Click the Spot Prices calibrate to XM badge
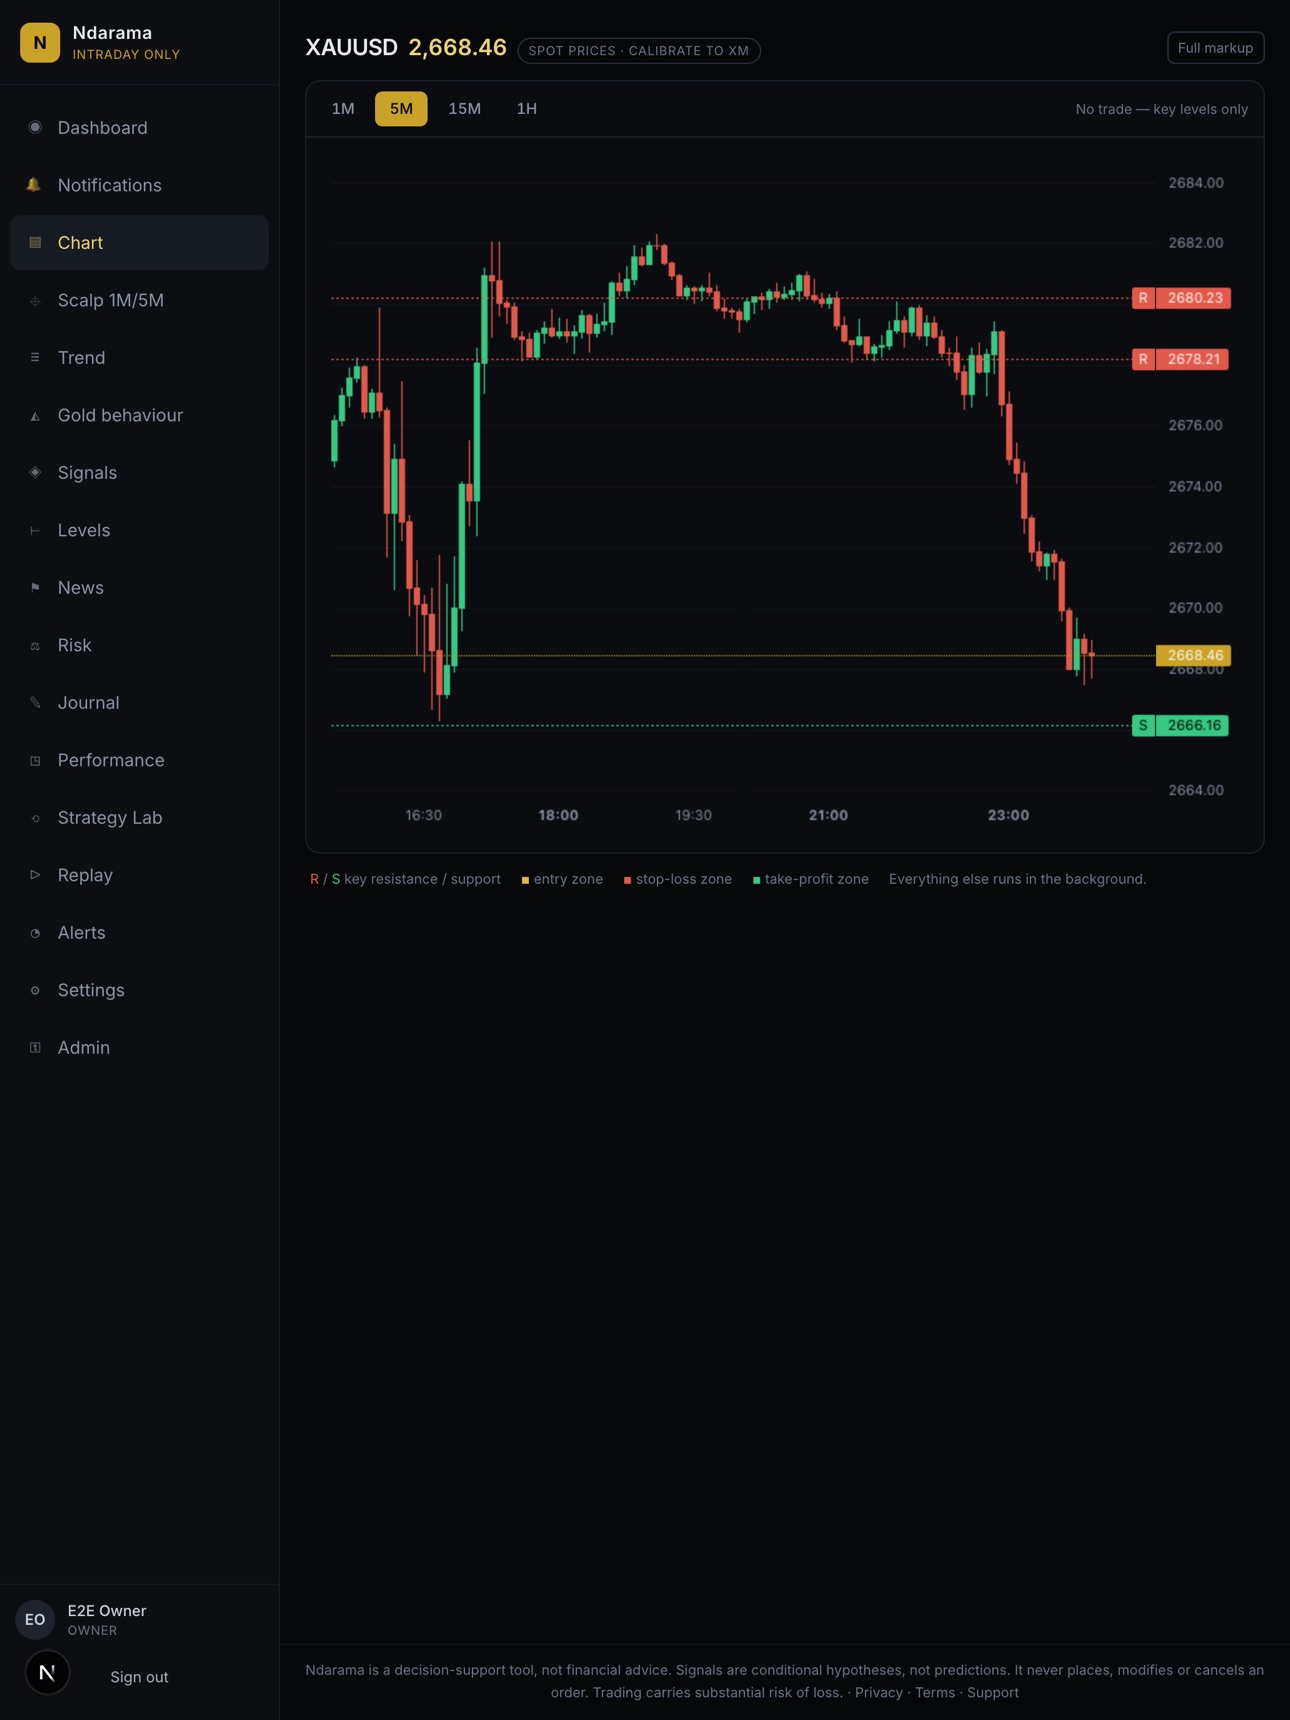 click(x=639, y=50)
